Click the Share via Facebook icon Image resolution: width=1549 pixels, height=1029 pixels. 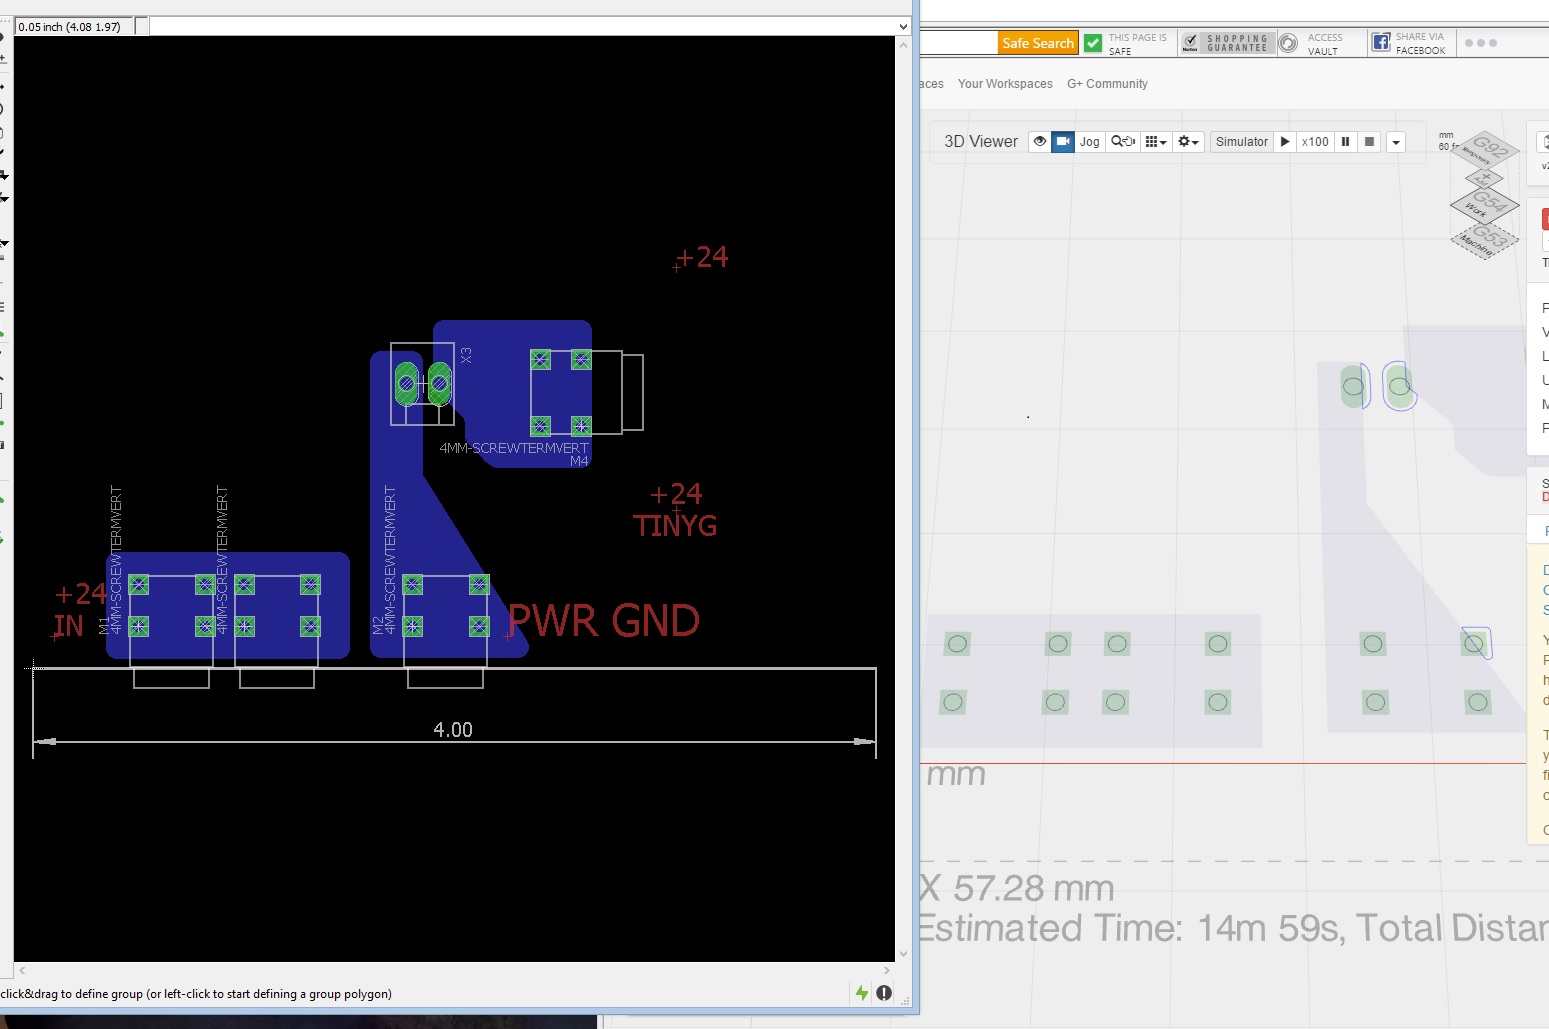1381,42
